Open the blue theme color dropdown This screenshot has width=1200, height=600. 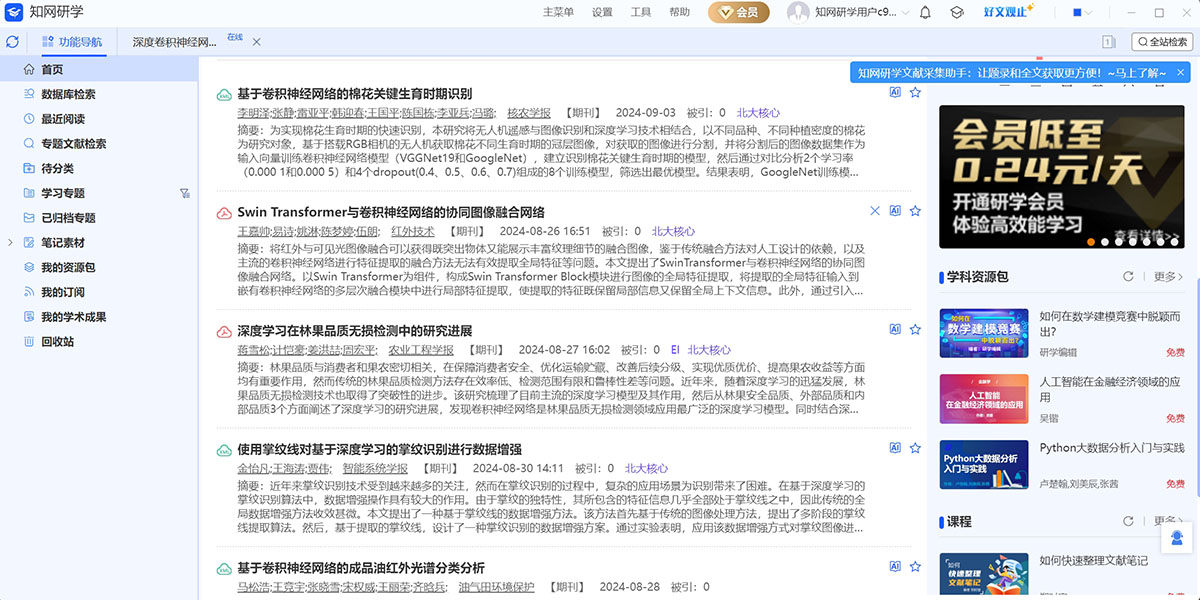(1082, 13)
